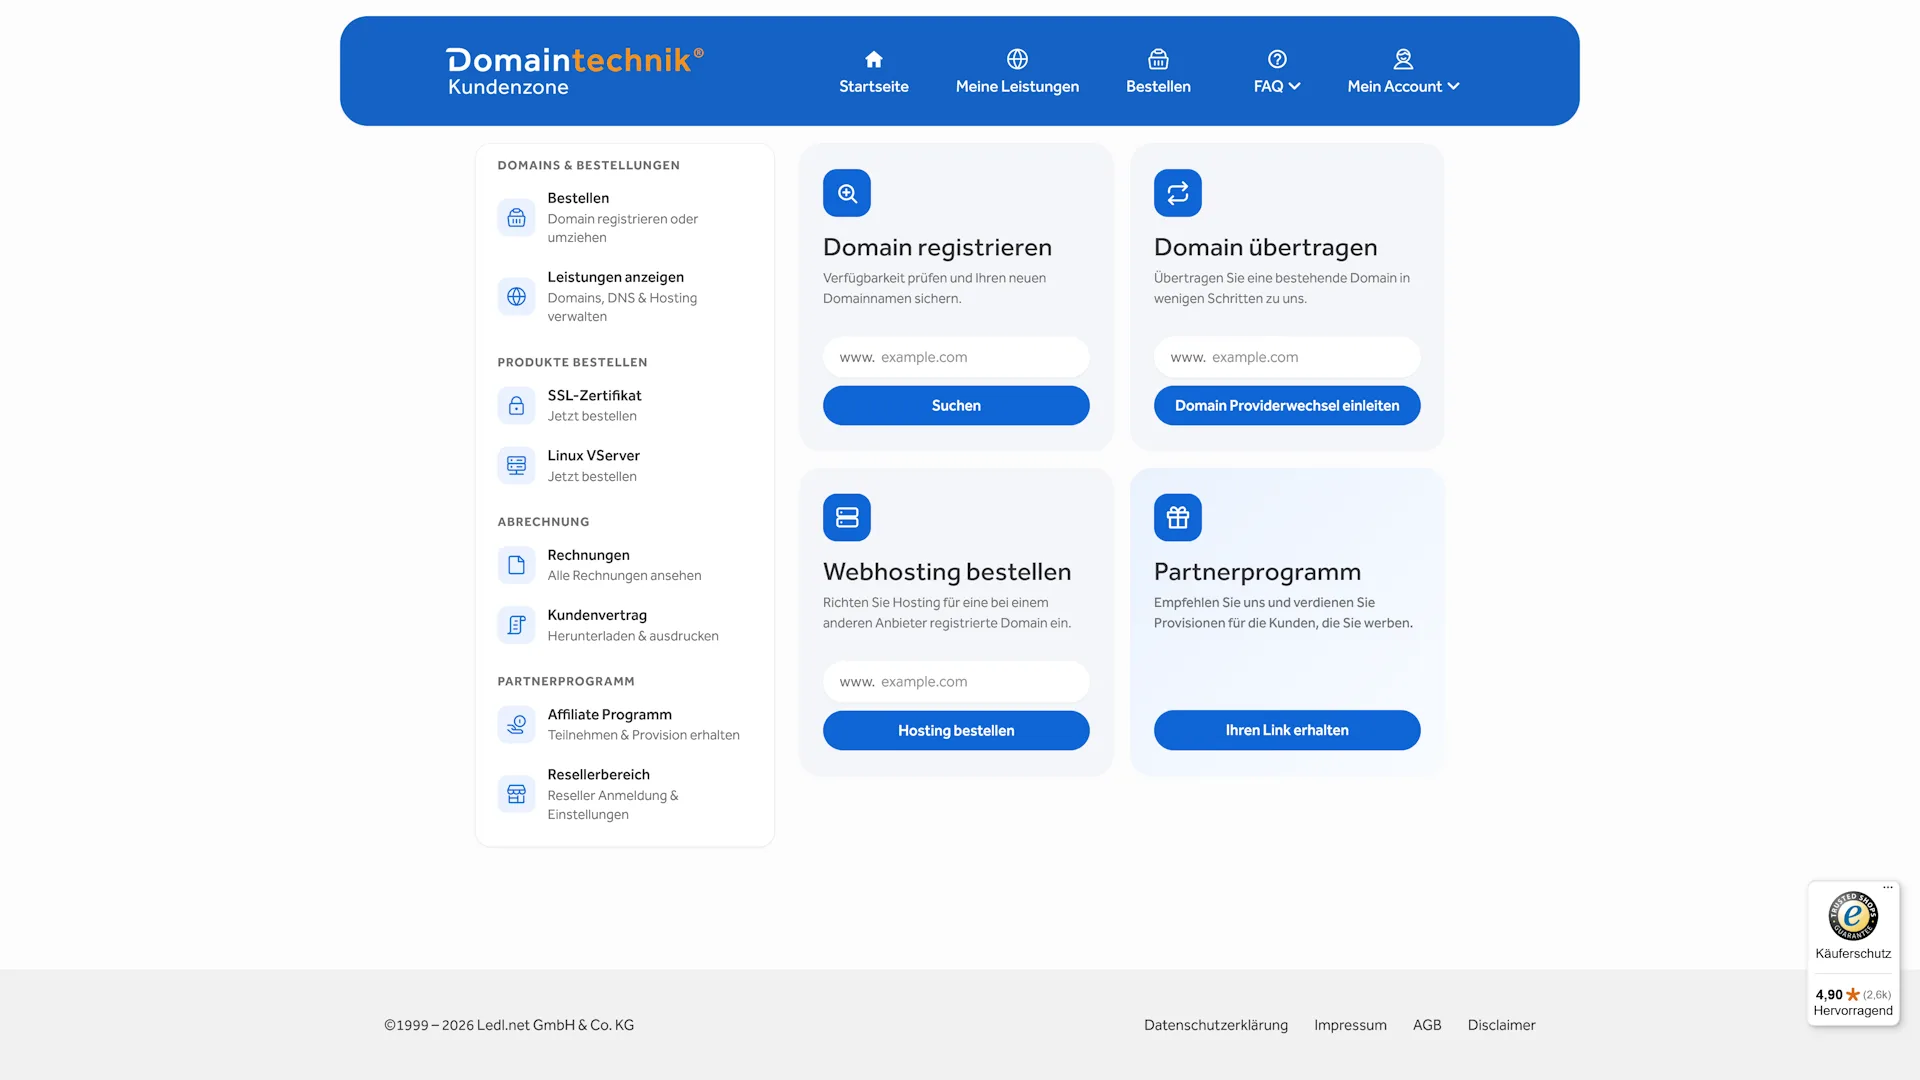Focus the Webhosting bestellen domain input field
Viewport: 1920px width, 1080px height.
pos(956,681)
